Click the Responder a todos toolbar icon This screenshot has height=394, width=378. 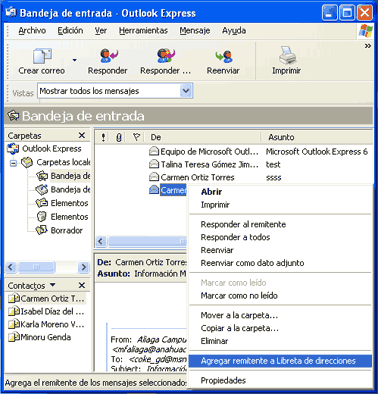point(166,55)
